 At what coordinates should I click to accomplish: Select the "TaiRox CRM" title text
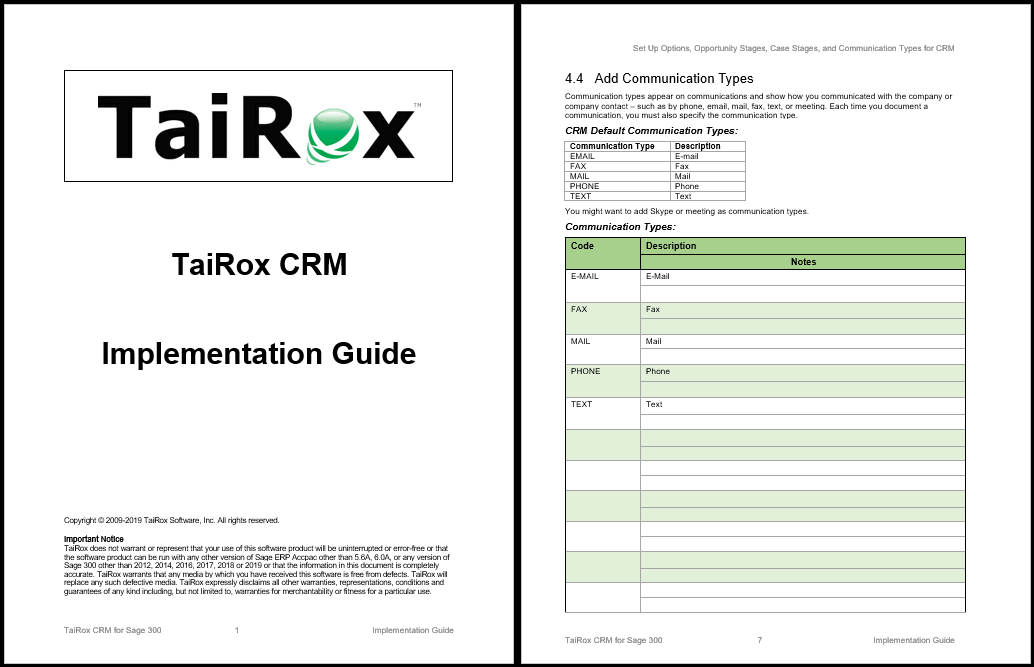pyautogui.click(x=259, y=265)
